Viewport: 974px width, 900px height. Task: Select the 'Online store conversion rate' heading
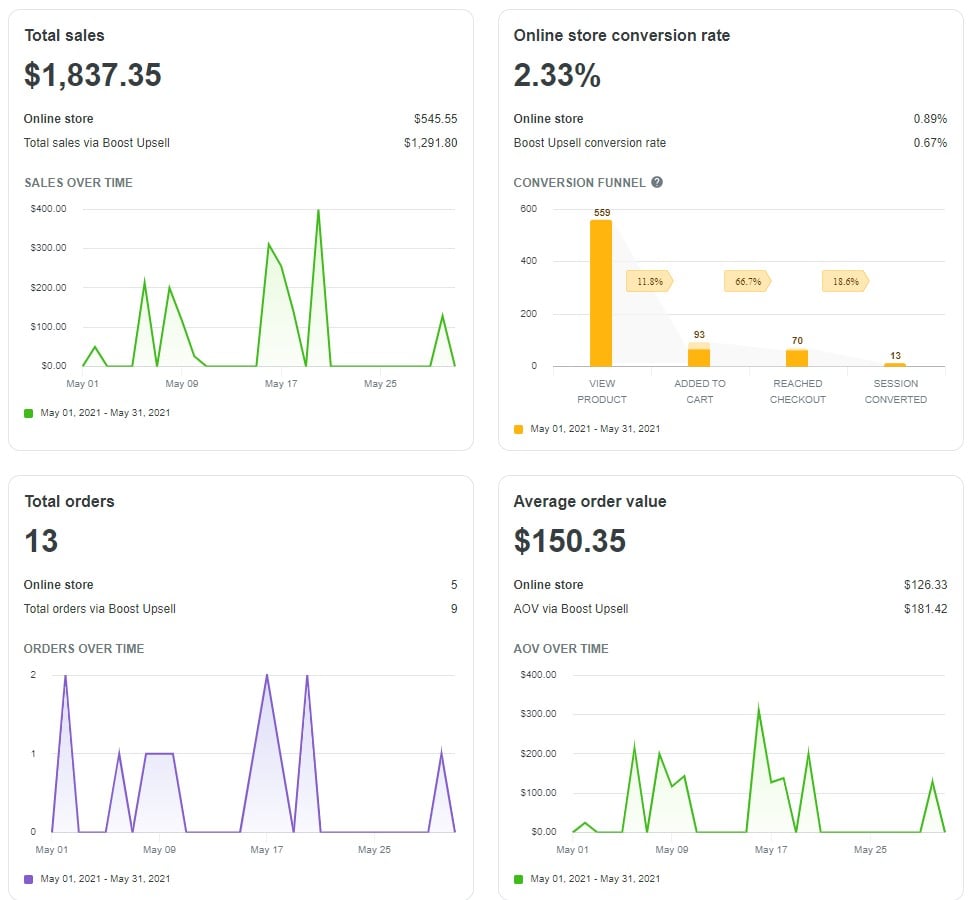(622, 35)
